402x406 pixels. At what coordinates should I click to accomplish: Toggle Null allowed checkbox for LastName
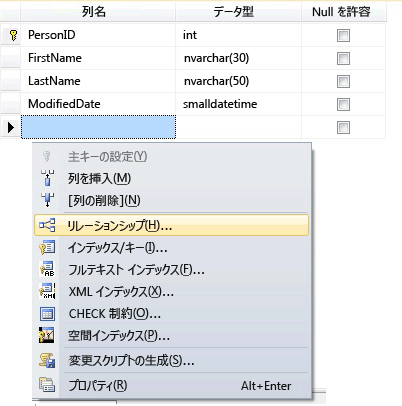tap(343, 81)
